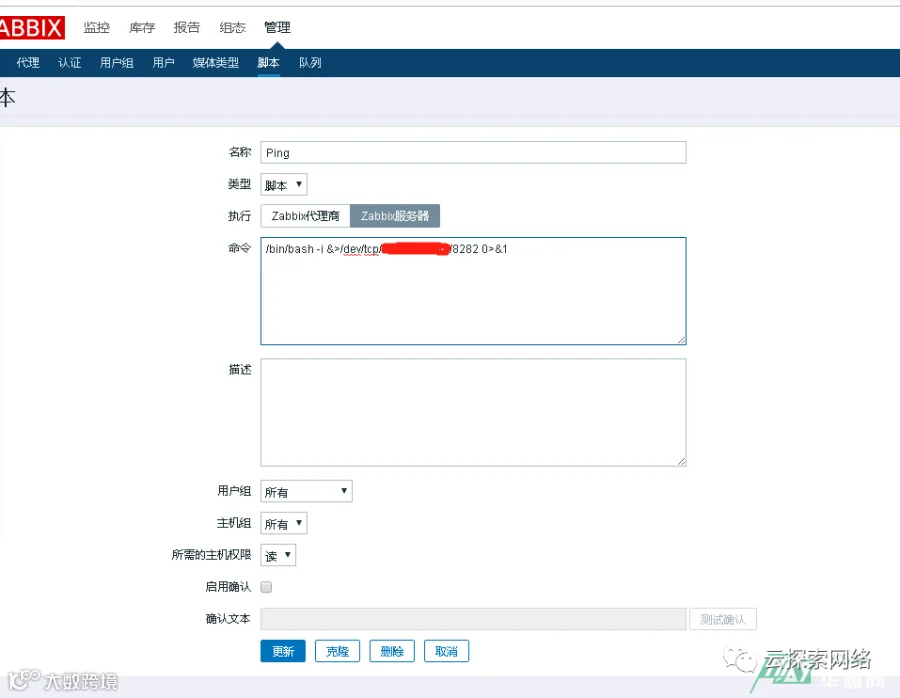Click the 取消 button

447,651
